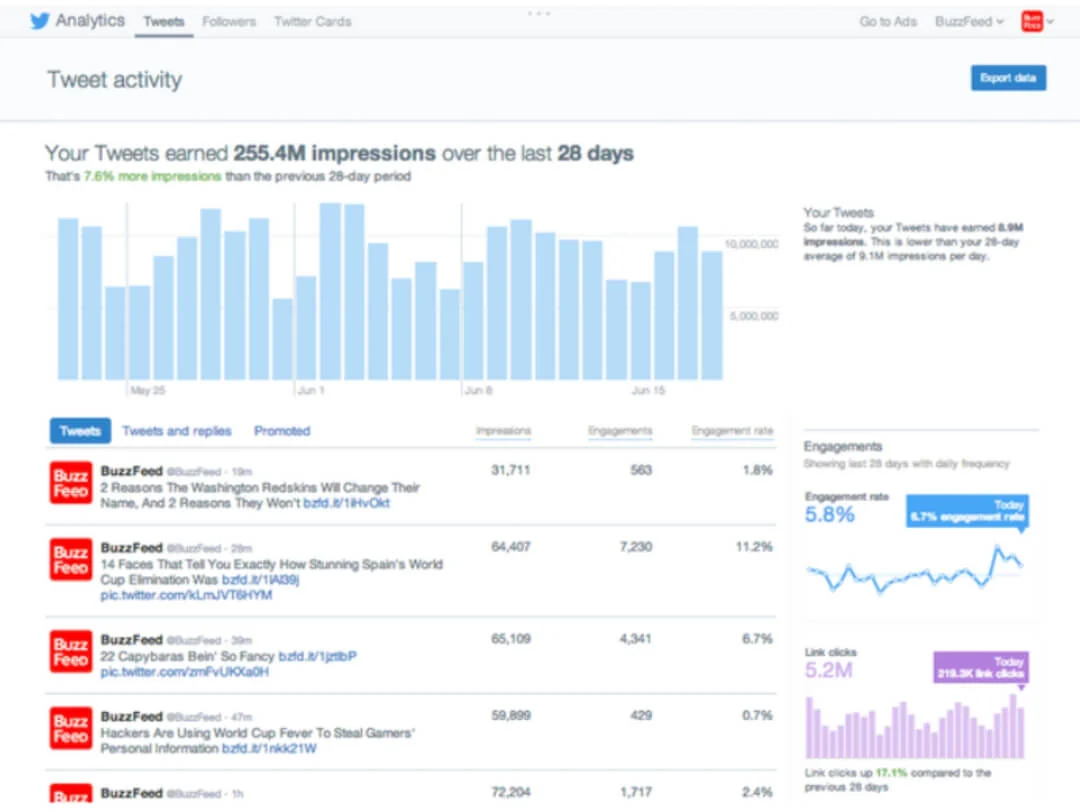Click the 6.7% engagement rate value
This screenshot has height=812, width=1080.
(758, 638)
